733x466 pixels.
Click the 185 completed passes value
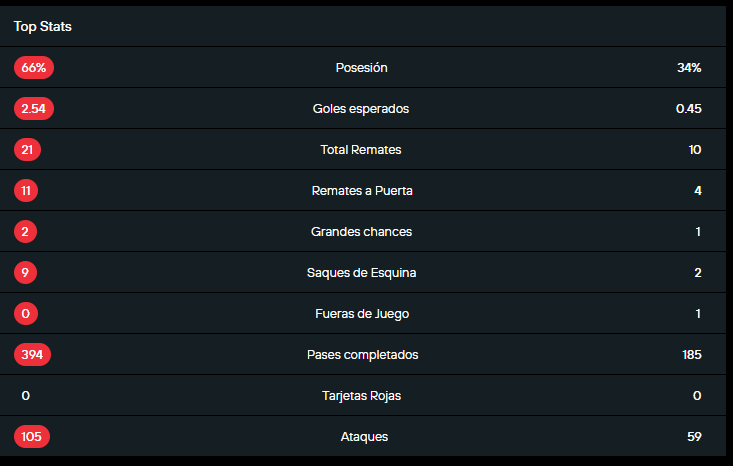tap(687, 355)
